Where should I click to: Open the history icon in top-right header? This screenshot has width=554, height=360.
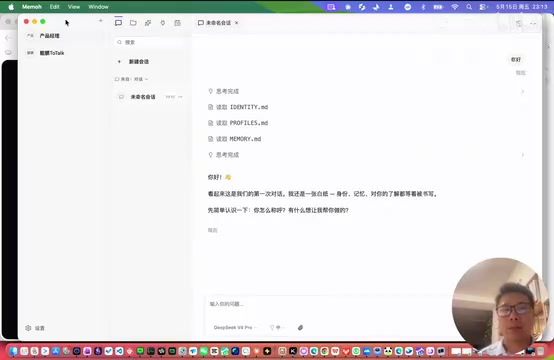pyautogui.click(x=519, y=23)
